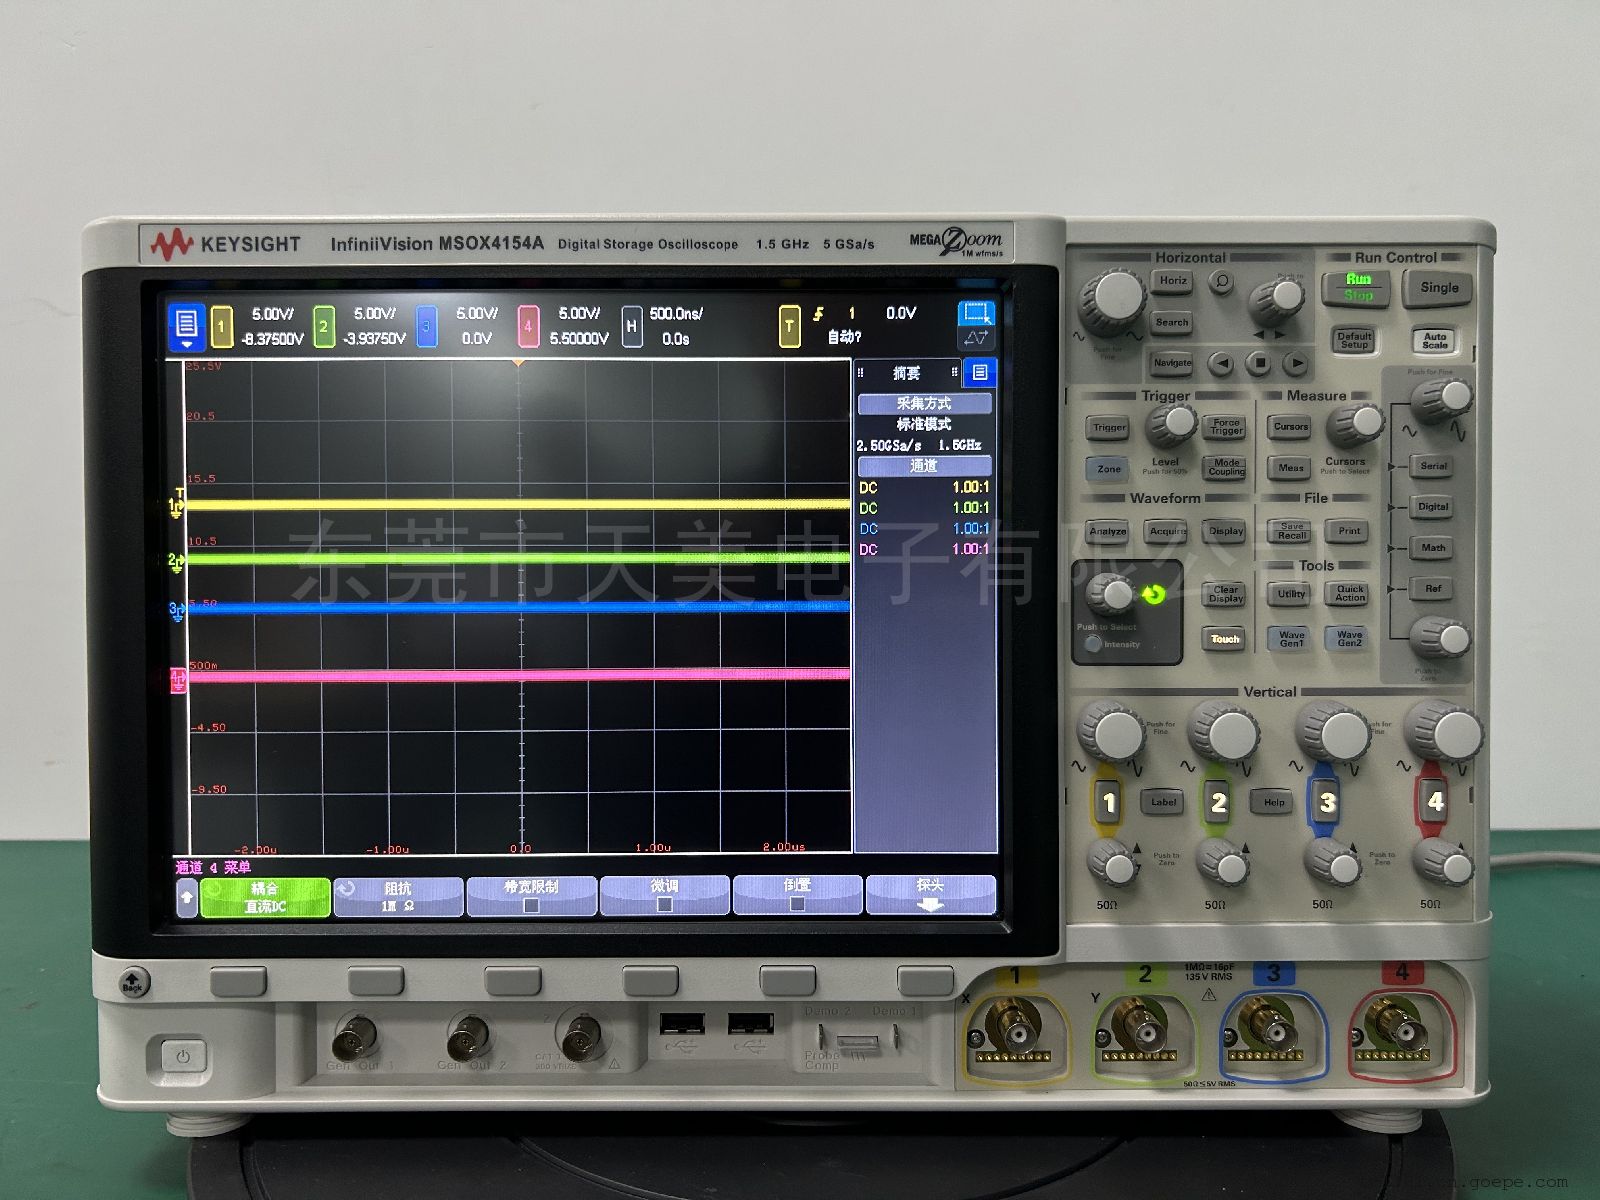The image size is (1600, 1200).
Task: Select the 通道 channel header in sidebar
Action: click(x=924, y=466)
